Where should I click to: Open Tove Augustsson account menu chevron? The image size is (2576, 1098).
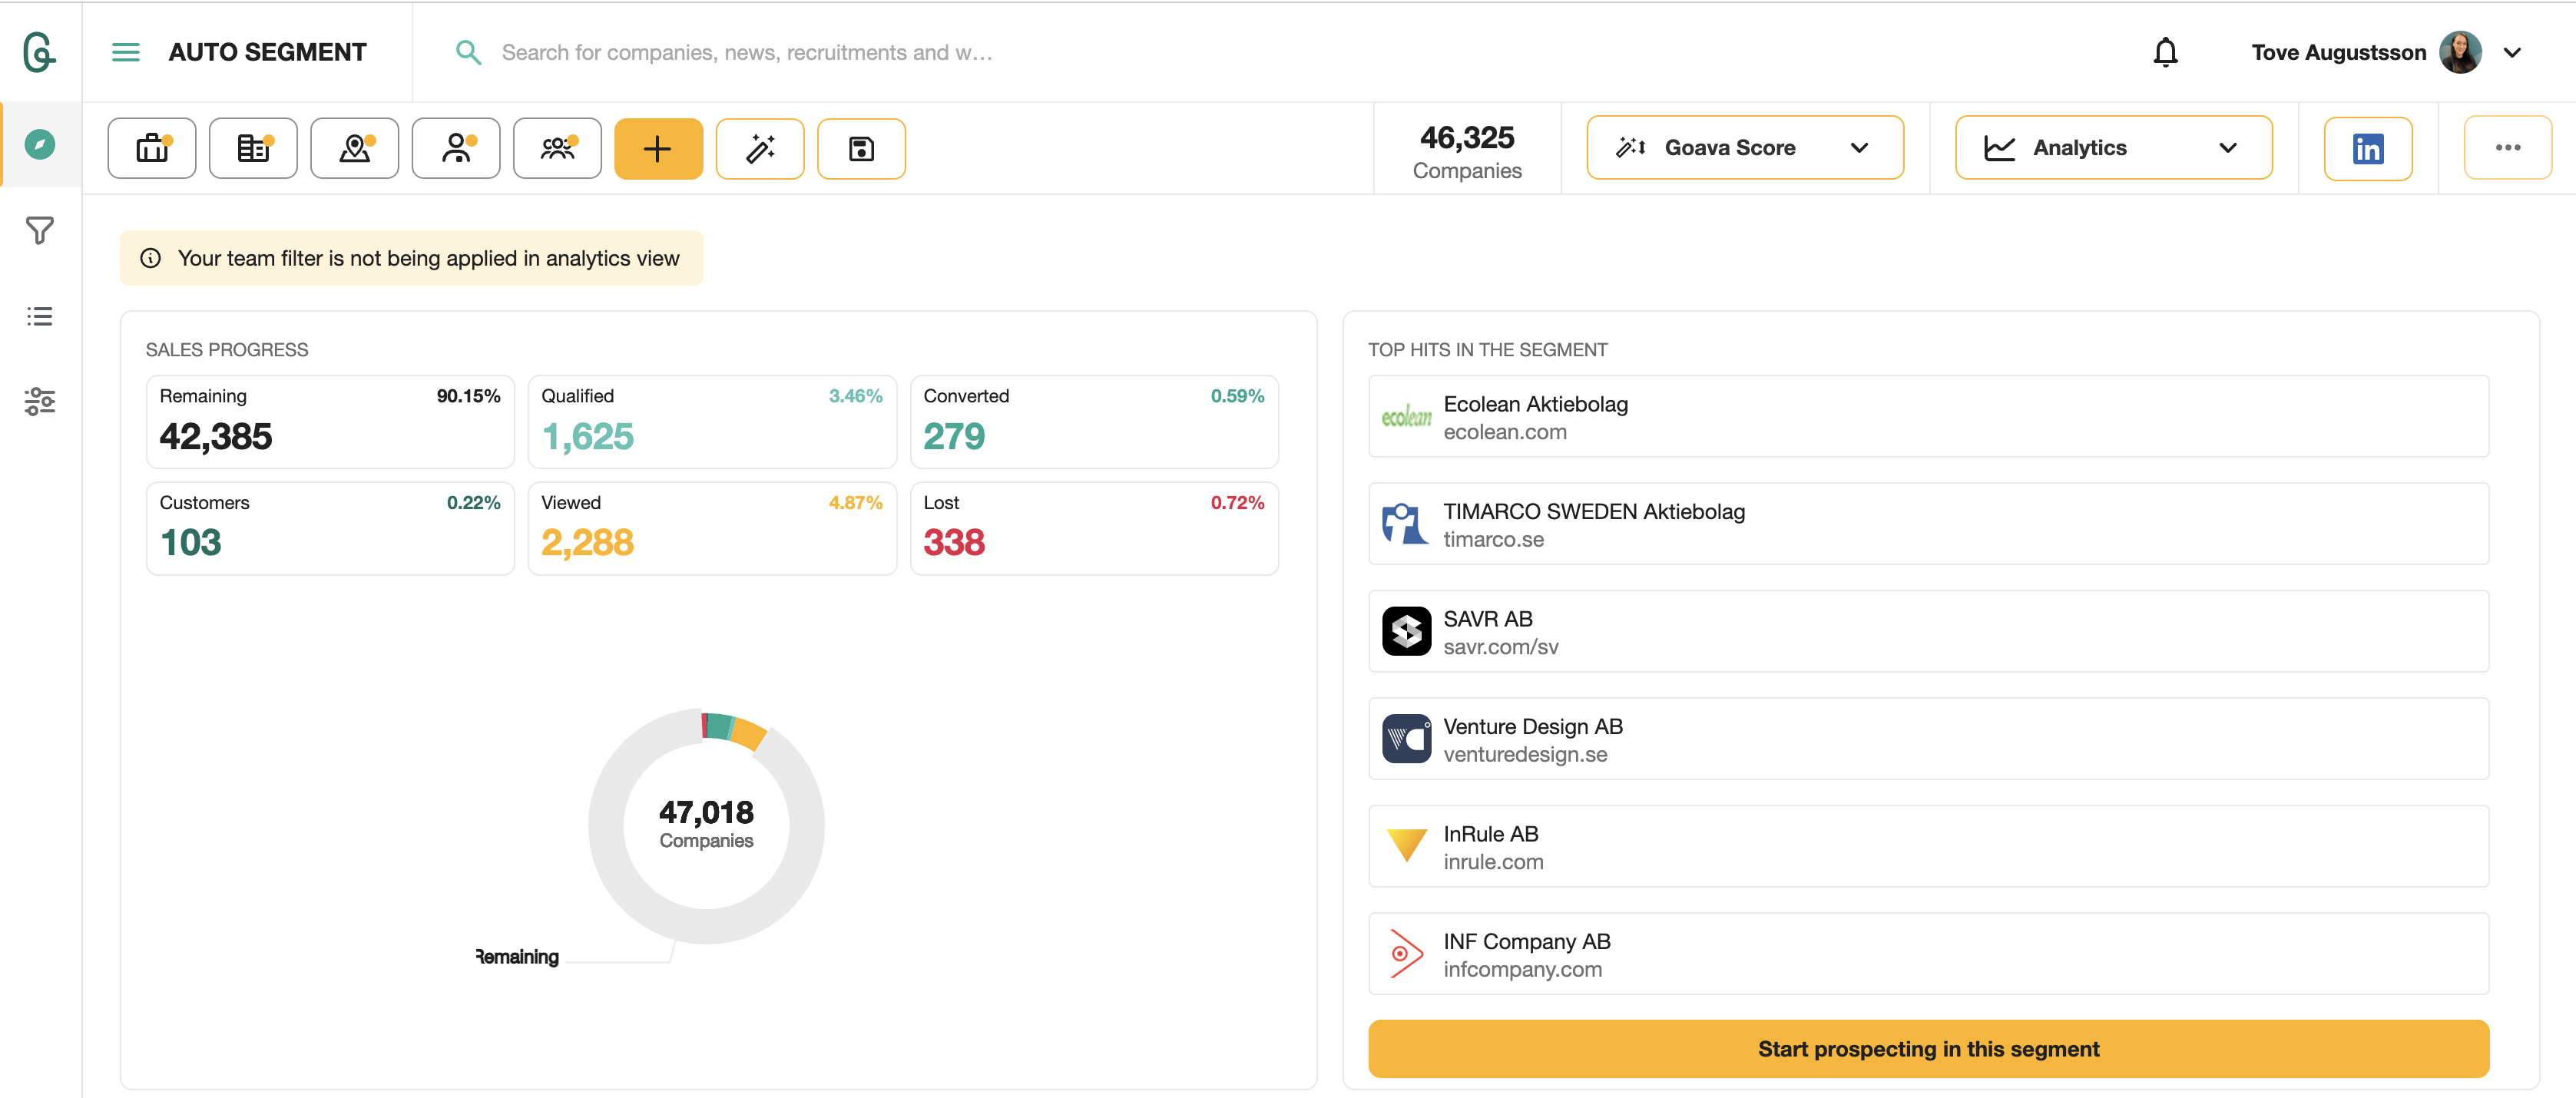[x=2512, y=52]
